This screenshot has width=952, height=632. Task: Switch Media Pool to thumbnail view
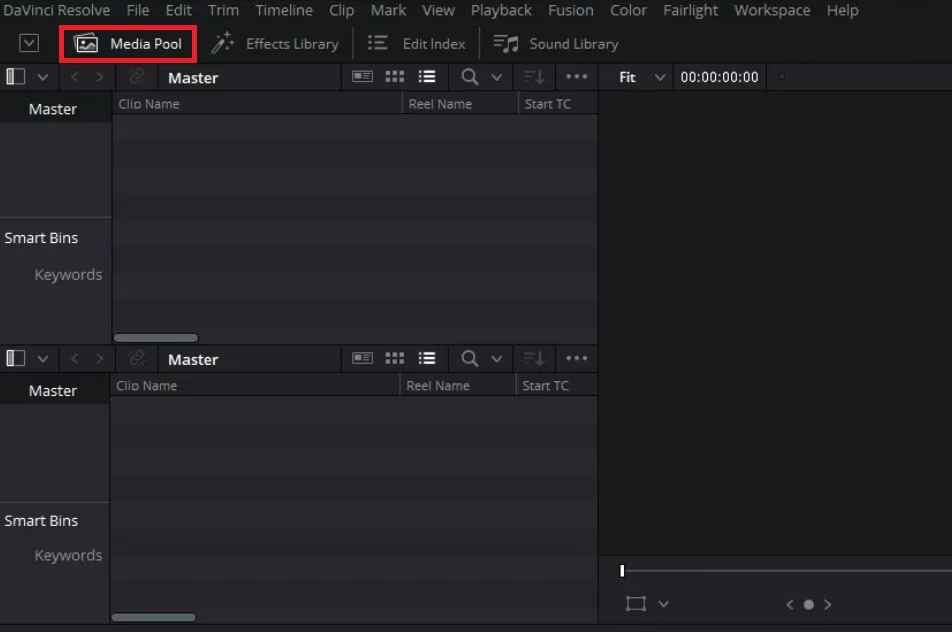394,76
